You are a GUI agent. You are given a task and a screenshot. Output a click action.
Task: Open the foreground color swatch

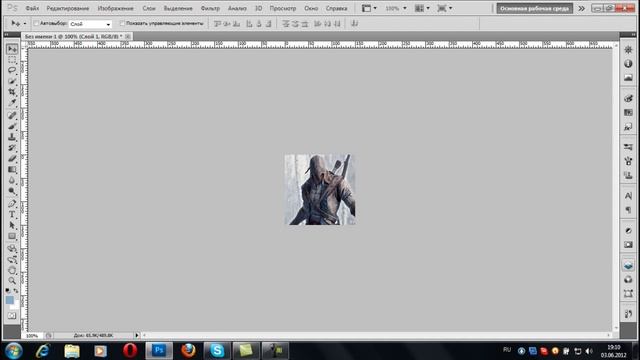[x=9, y=300]
